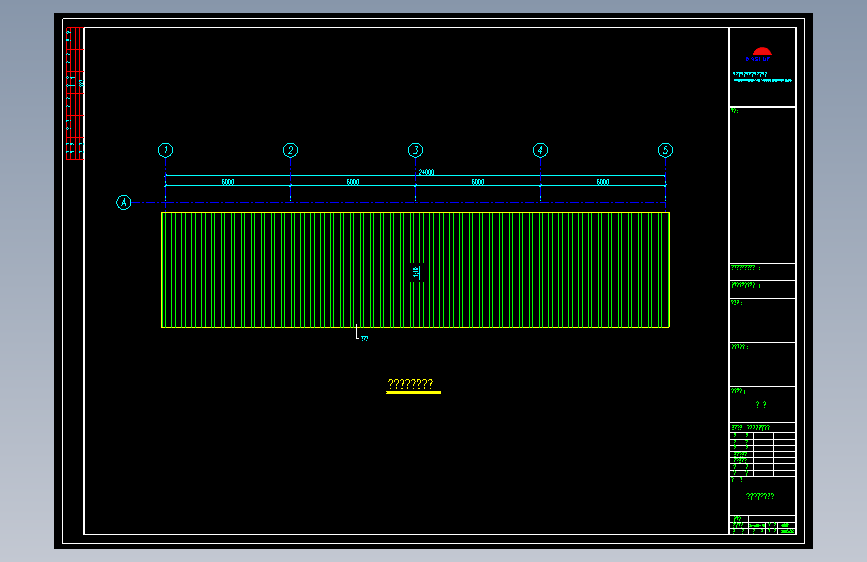
Task: Select grid axis bubble number 1
Action: [x=165, y=150]
